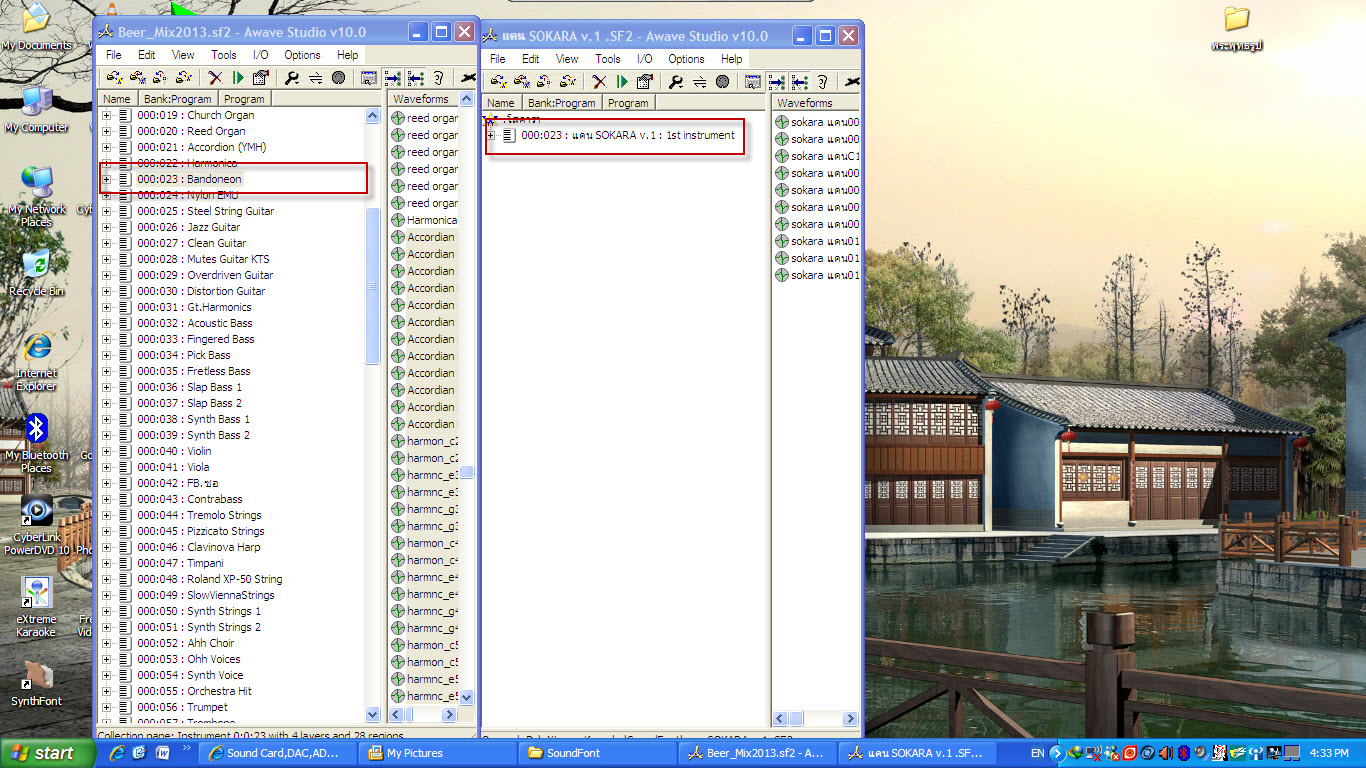Click the round MIDI connector icon in SOKARA toolbar

723,81
